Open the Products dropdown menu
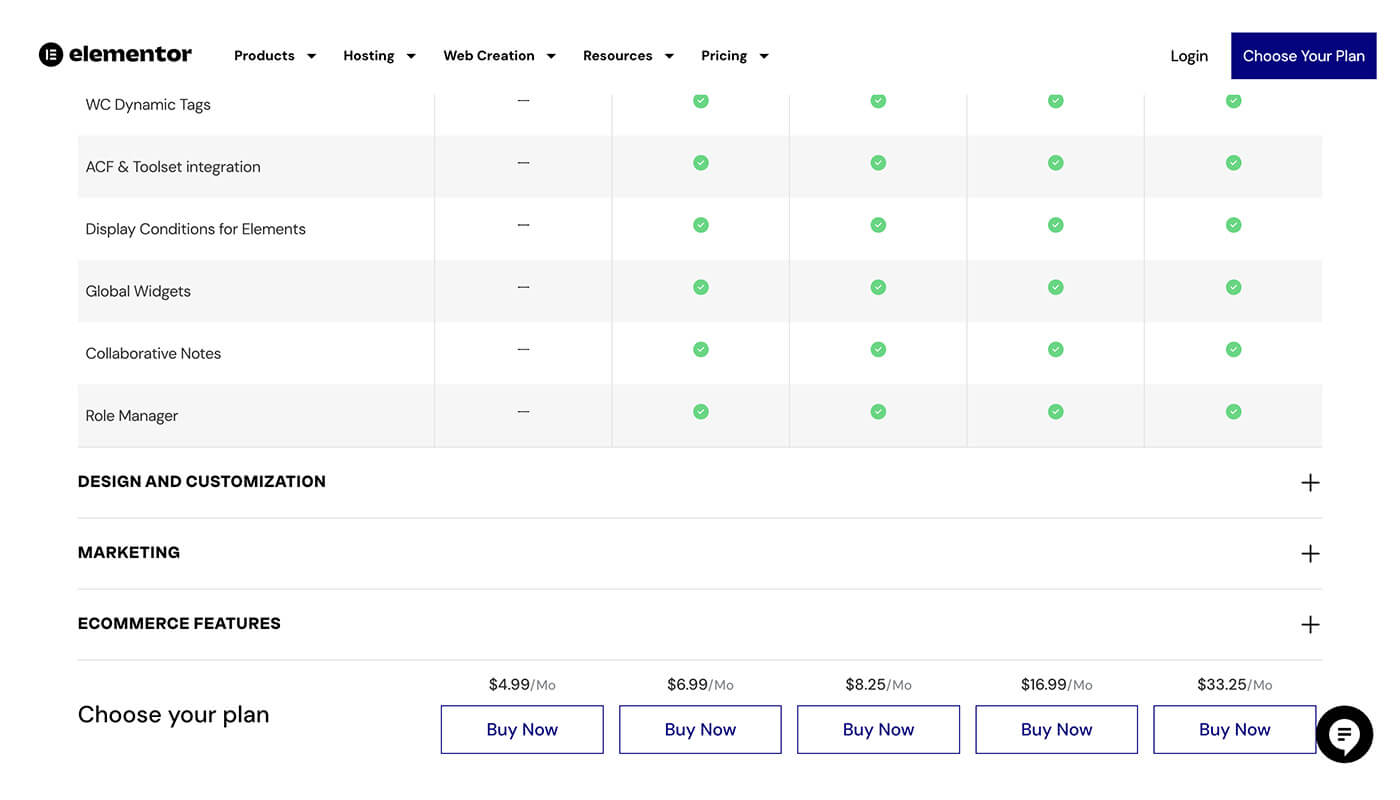 point(275,56)
